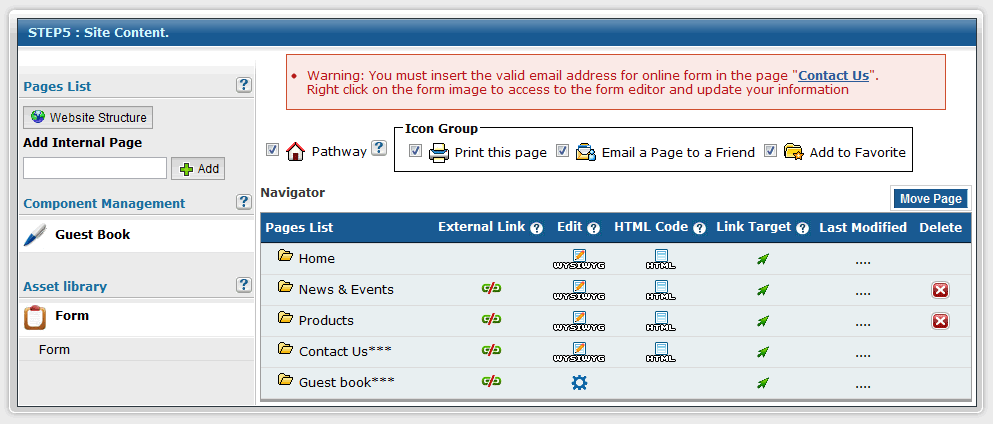The image size is (993, 424).
Task: Click the Add to Favorite folder icon
Action: point(794,152)
